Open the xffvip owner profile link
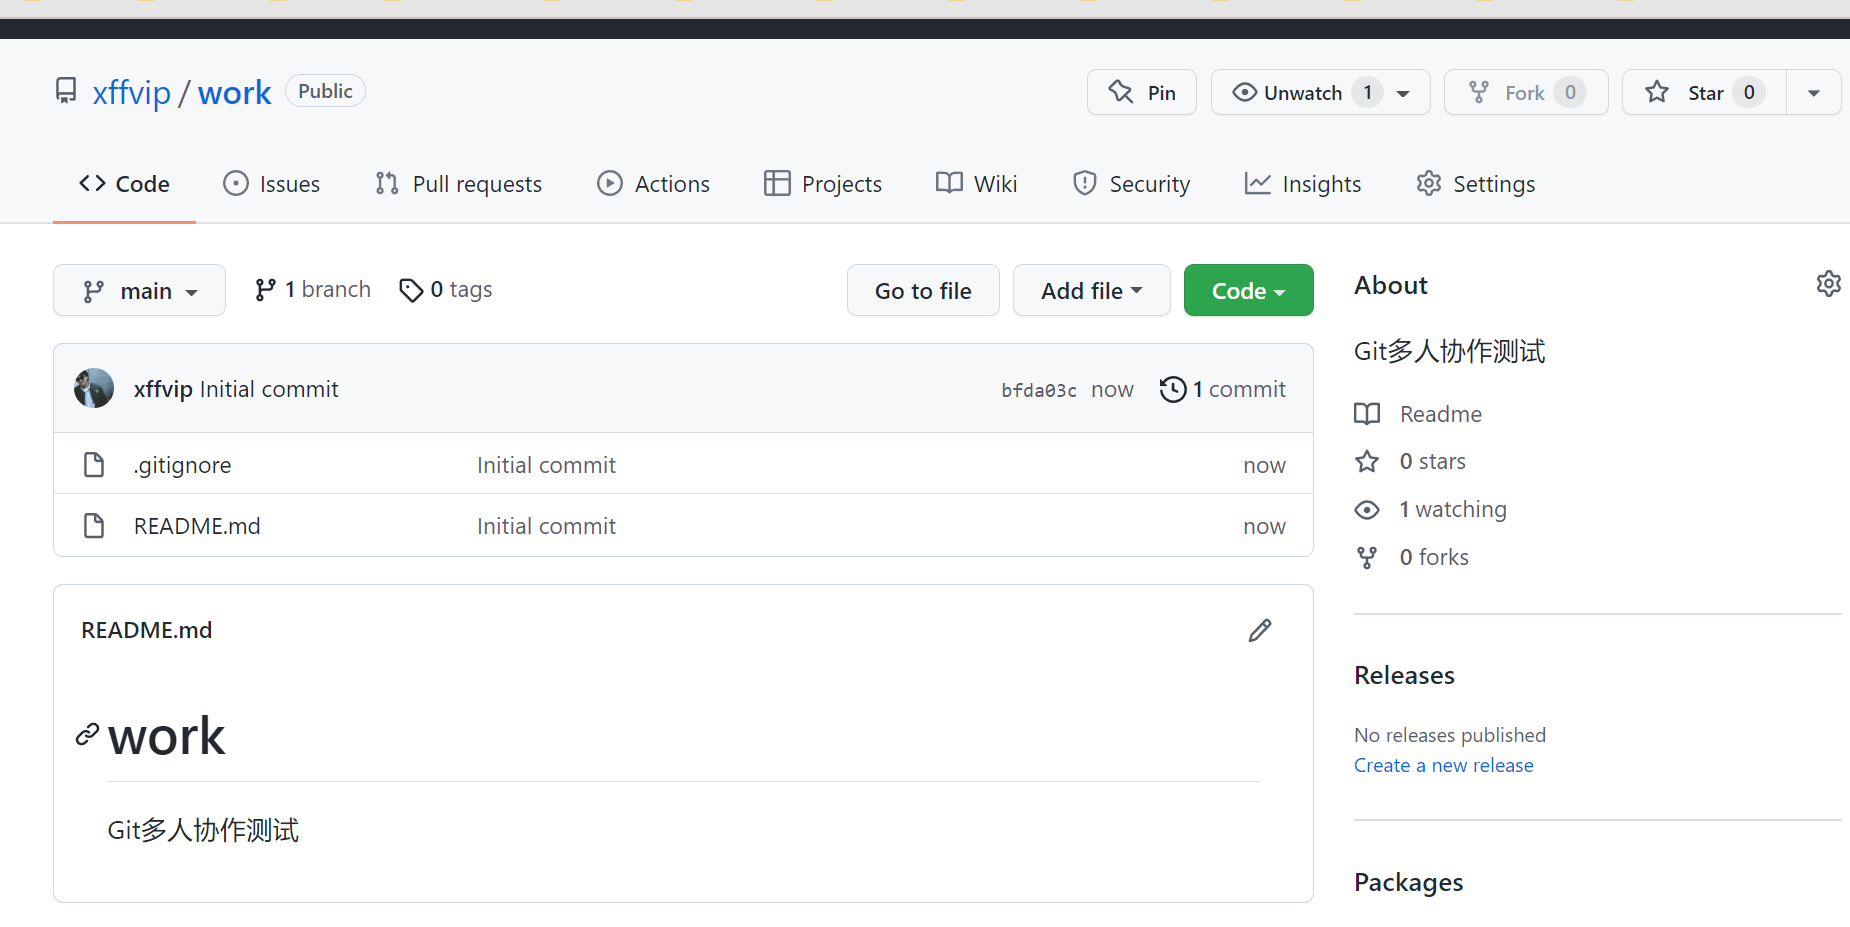Screen dimensions: 1850x927 (132, 92)
